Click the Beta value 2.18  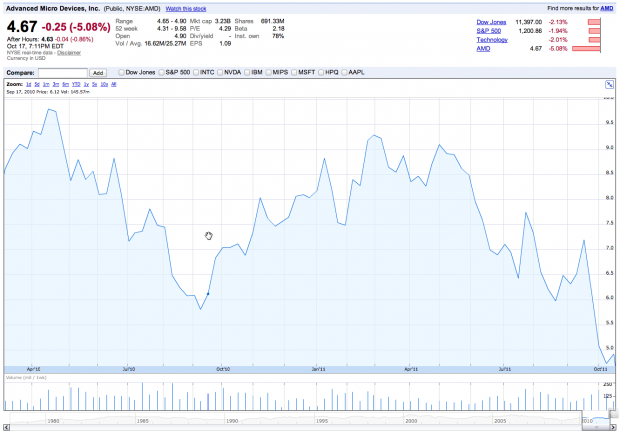(278, 28)
